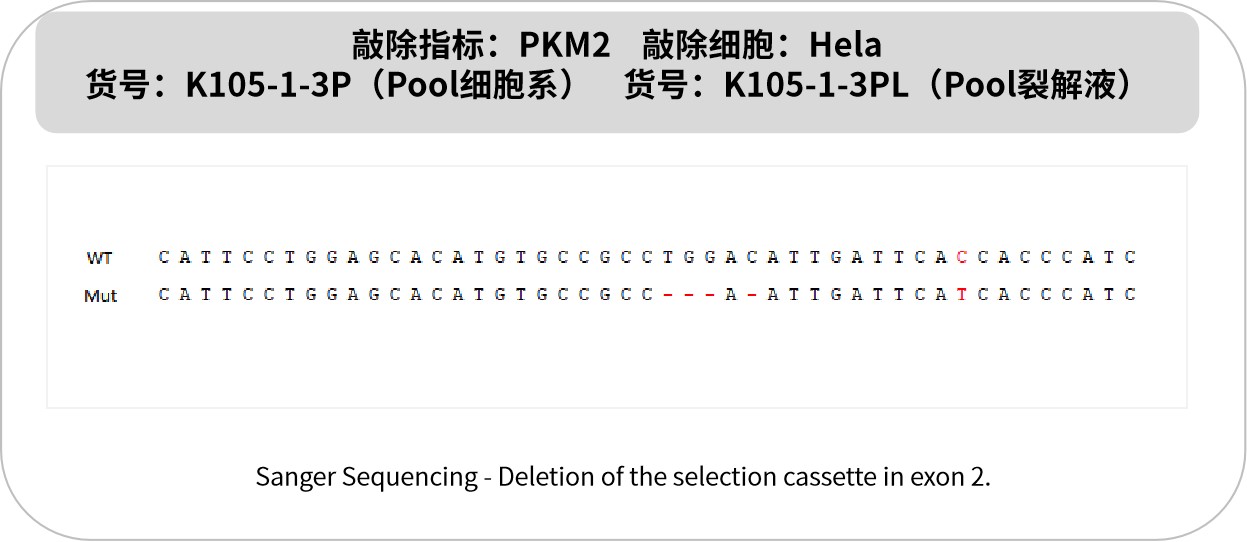Click the last letter of the Mut sequence

pos(1130,294)
